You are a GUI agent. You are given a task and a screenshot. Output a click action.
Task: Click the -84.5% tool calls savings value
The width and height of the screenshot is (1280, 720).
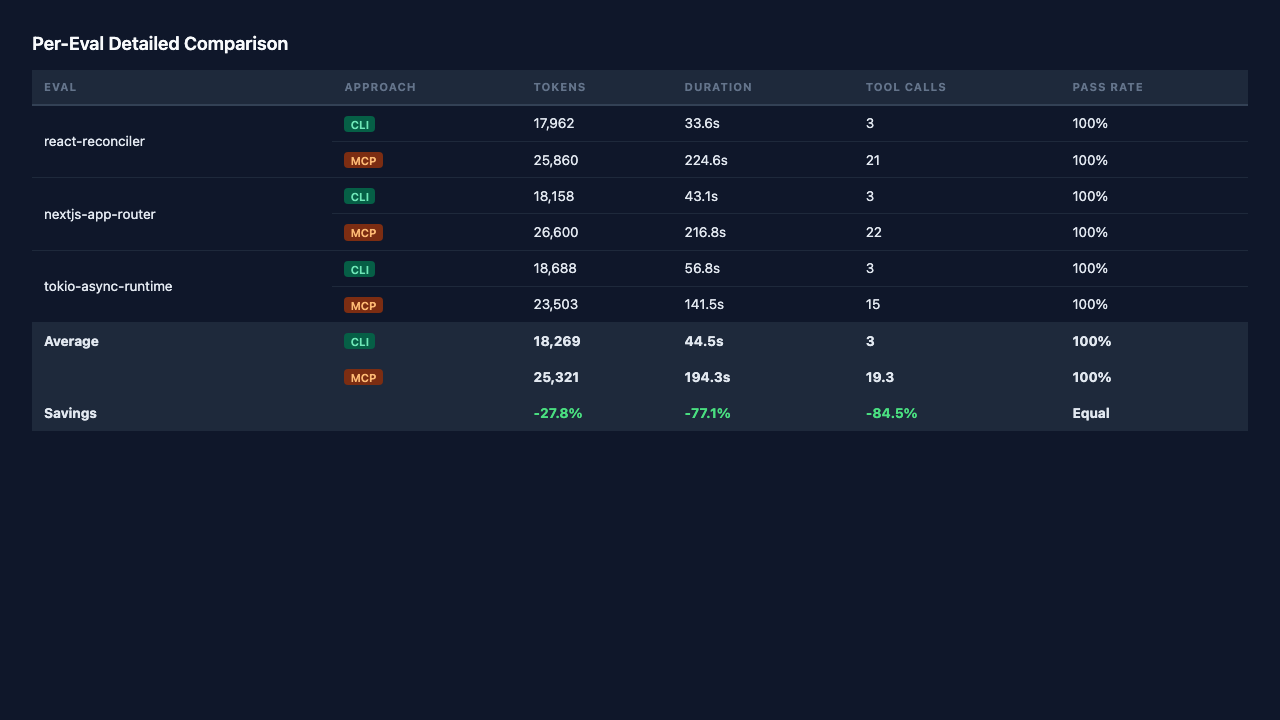click(x=891, y=413)
